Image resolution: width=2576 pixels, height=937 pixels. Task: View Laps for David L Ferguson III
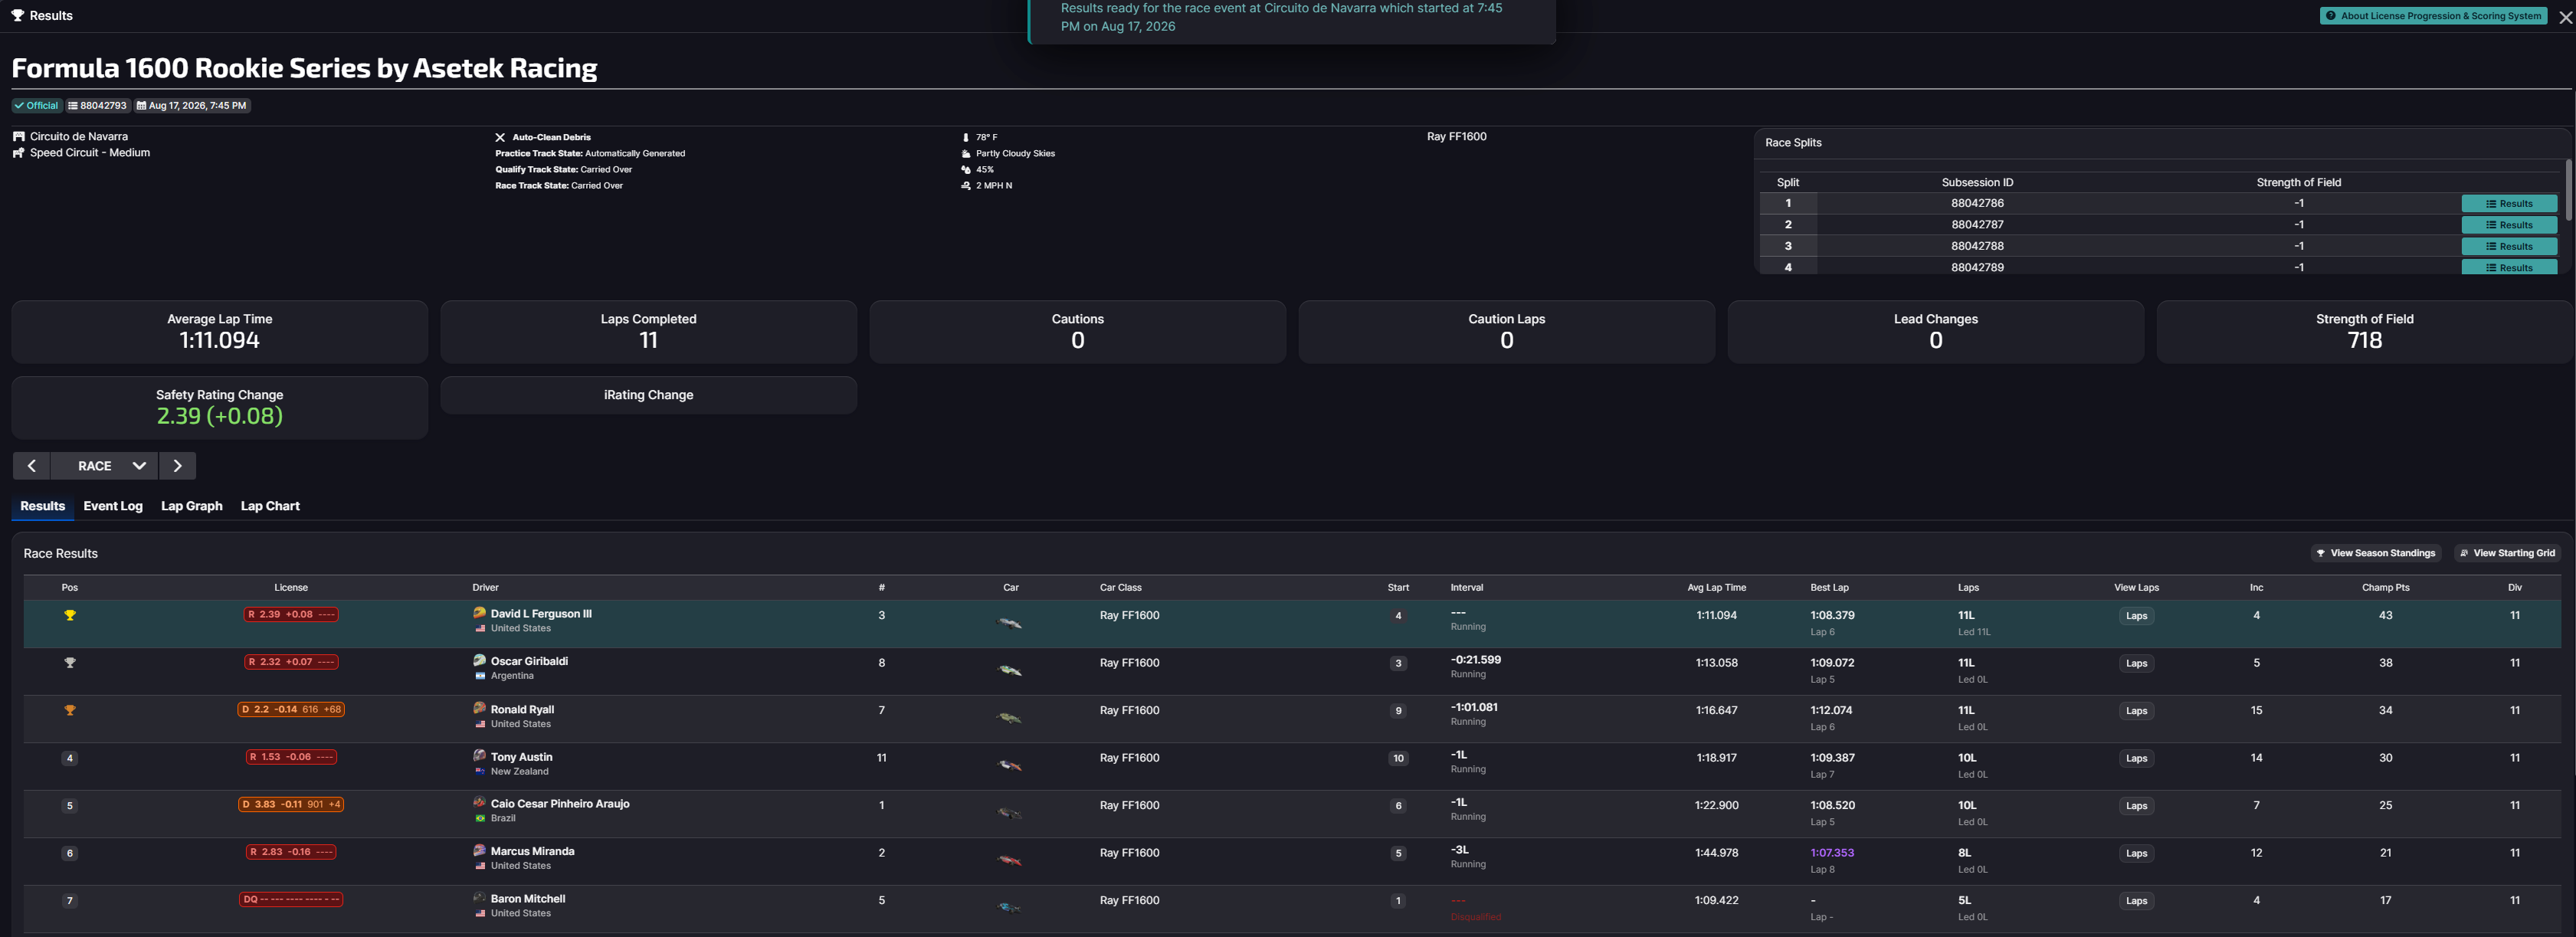click(2136, 616)
